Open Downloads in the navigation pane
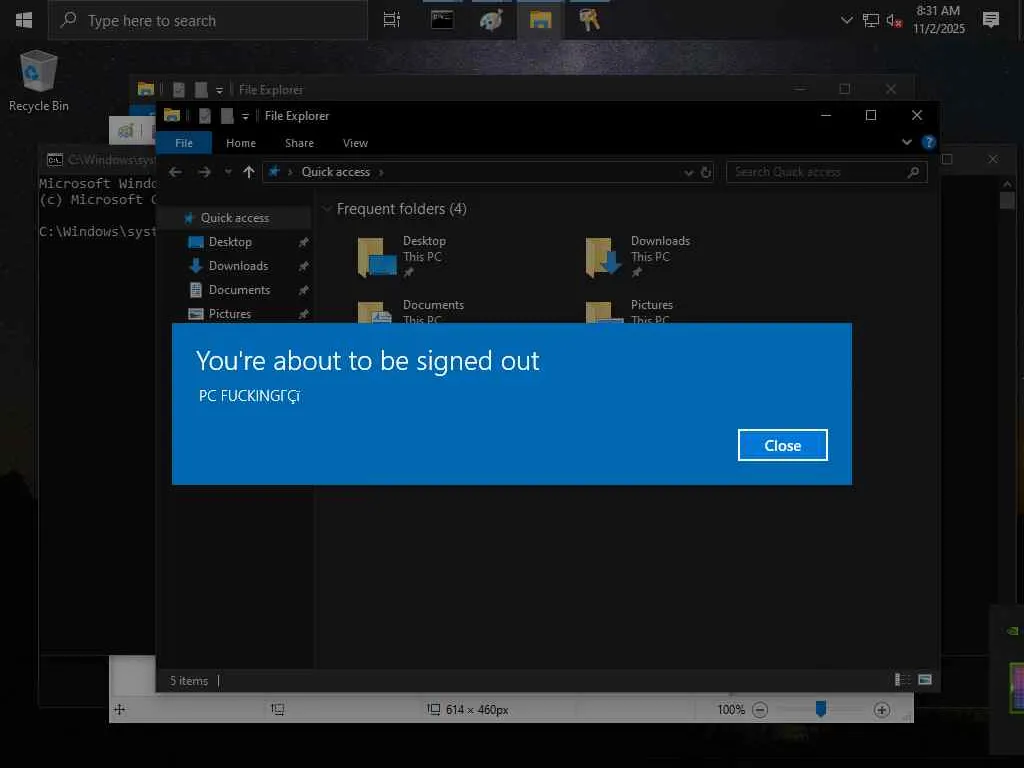The width and height of the screenshot is (1024, 768). click(238, 266)
